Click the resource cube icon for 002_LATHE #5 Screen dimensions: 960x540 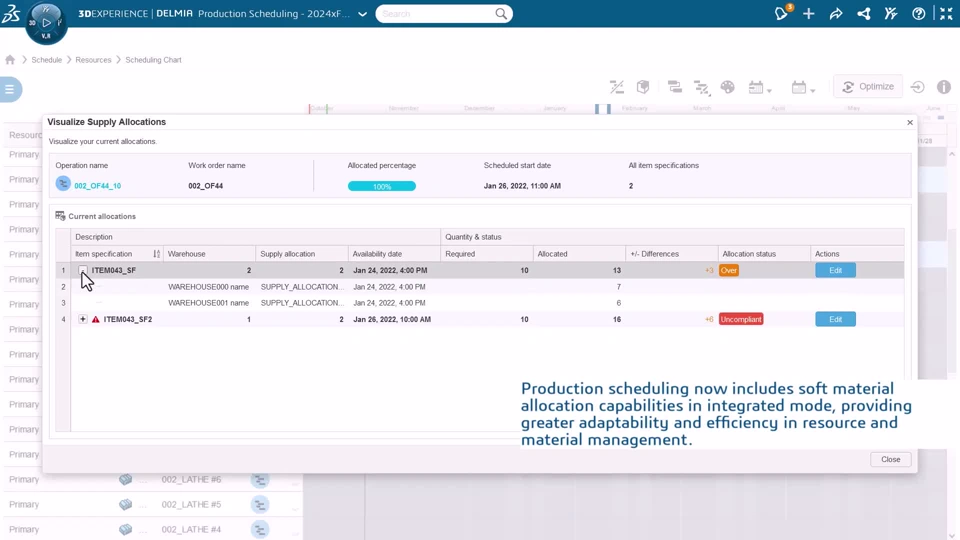point(126,504)
